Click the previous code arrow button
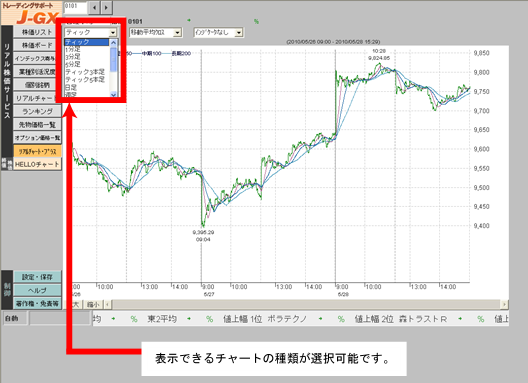This screenshot has height=383, width=528. 95,7
